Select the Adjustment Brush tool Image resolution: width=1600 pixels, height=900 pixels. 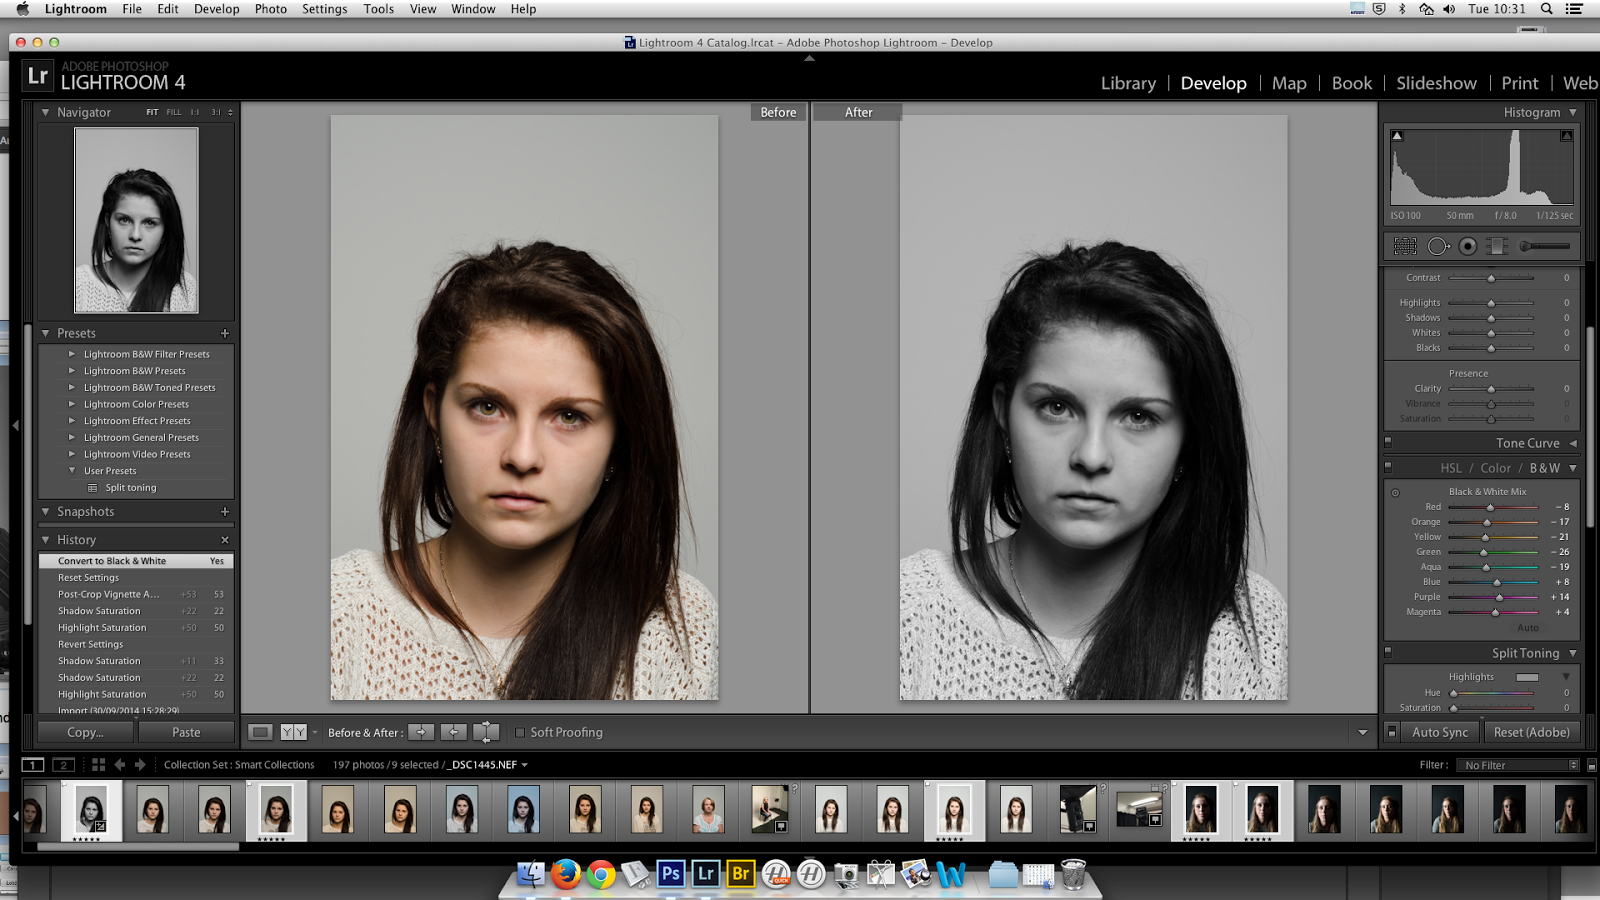click(x=1545, y=246)
